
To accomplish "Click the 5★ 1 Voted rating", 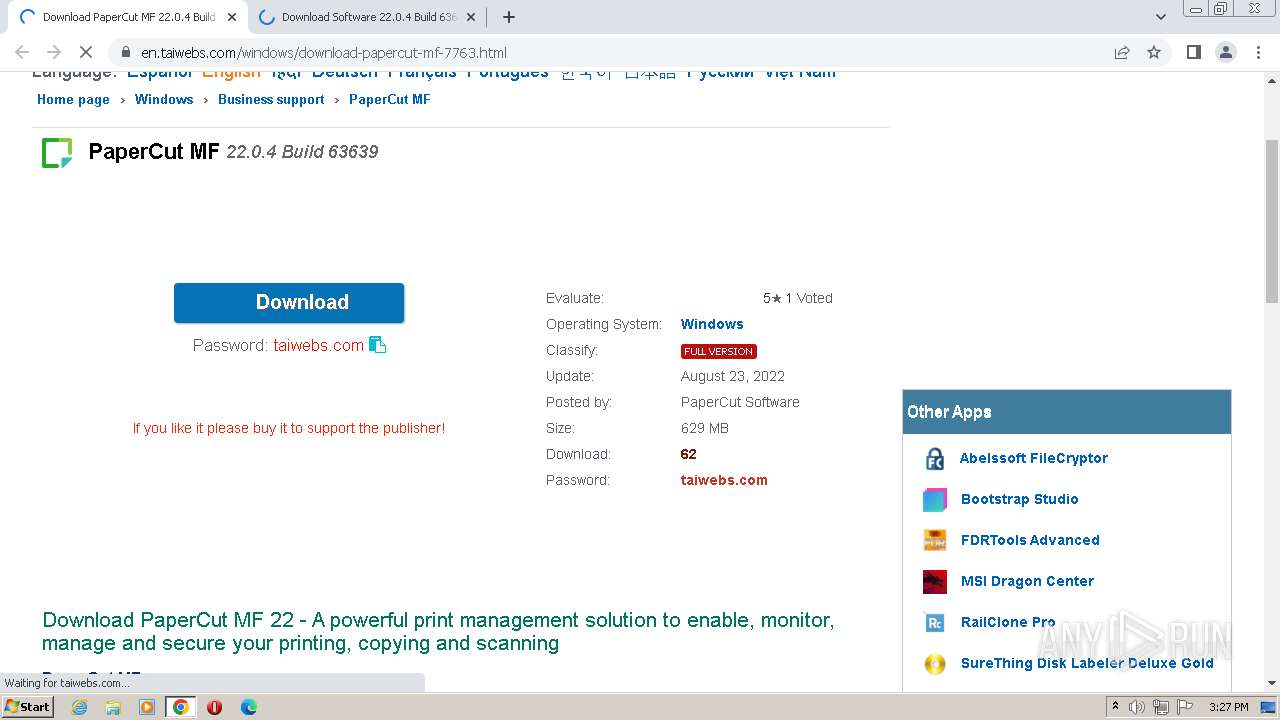I will tap(797, 298).
